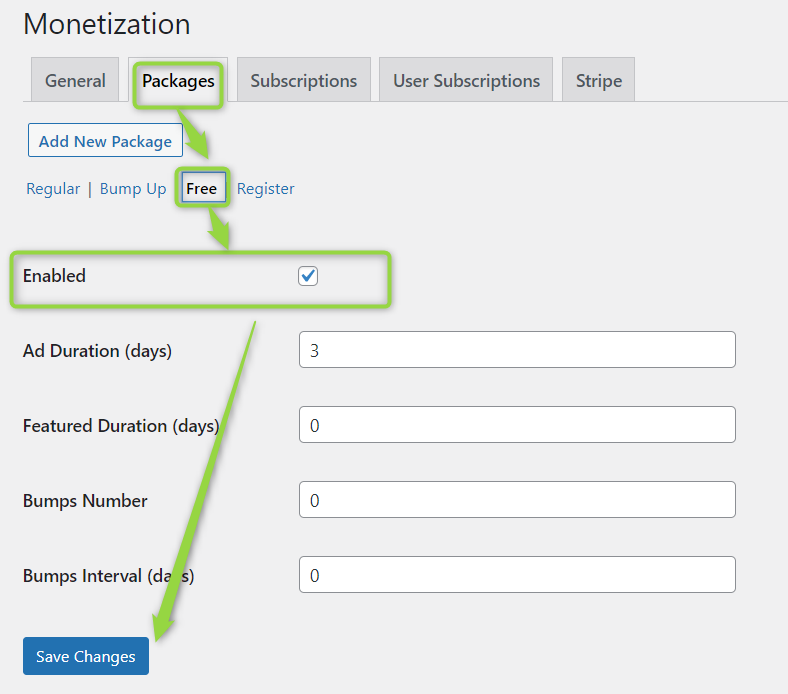
Task: Select the Bumps Interval input box
Action: (517, 575)
